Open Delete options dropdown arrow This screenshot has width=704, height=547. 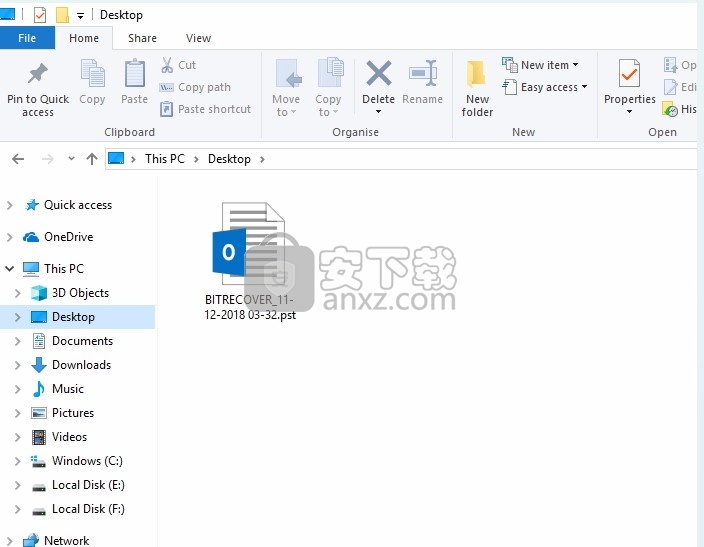click(378, 111)
